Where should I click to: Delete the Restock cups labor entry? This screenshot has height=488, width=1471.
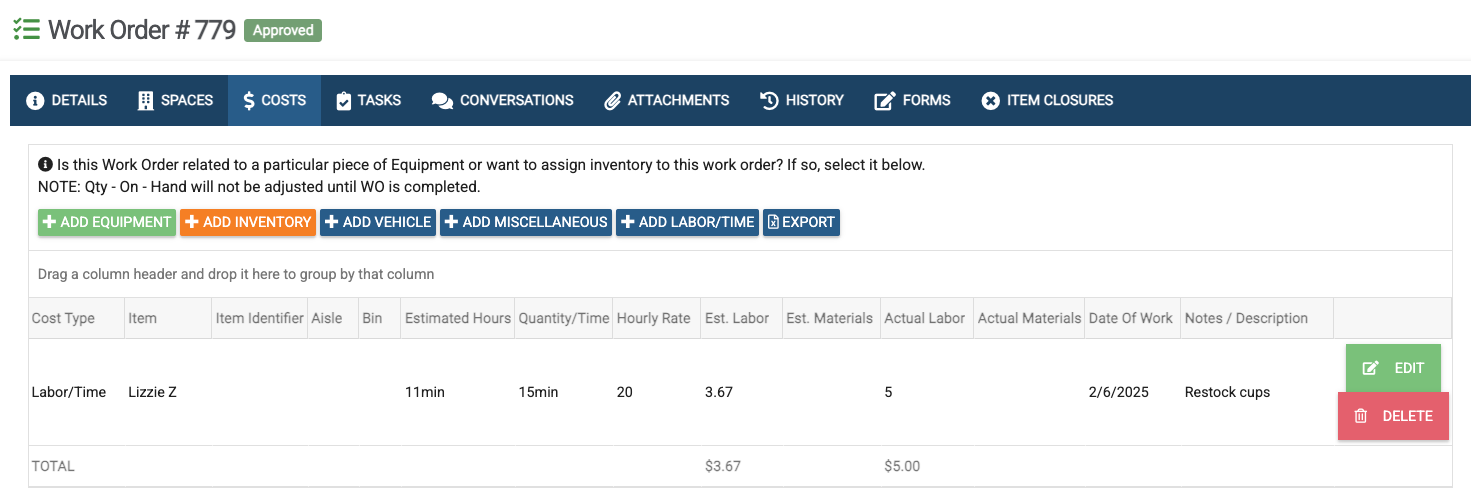click(1392, 416)
